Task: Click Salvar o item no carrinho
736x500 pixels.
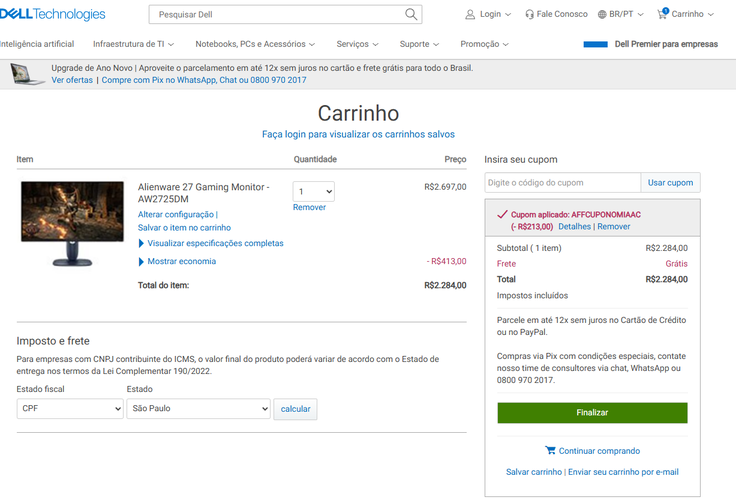Action: pyautogui.click(x=184, y=228)
